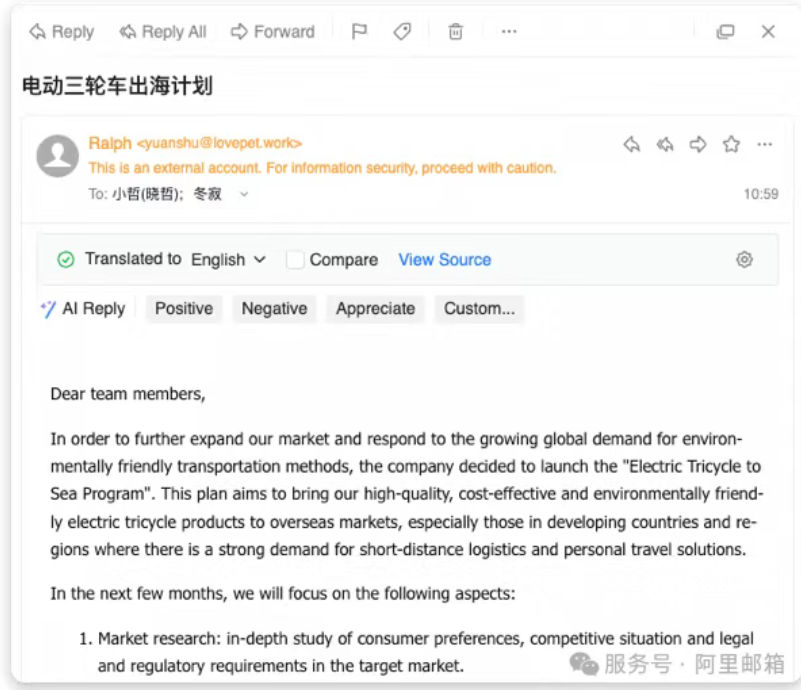Open sender header more options ellipsis

point(764,145)
